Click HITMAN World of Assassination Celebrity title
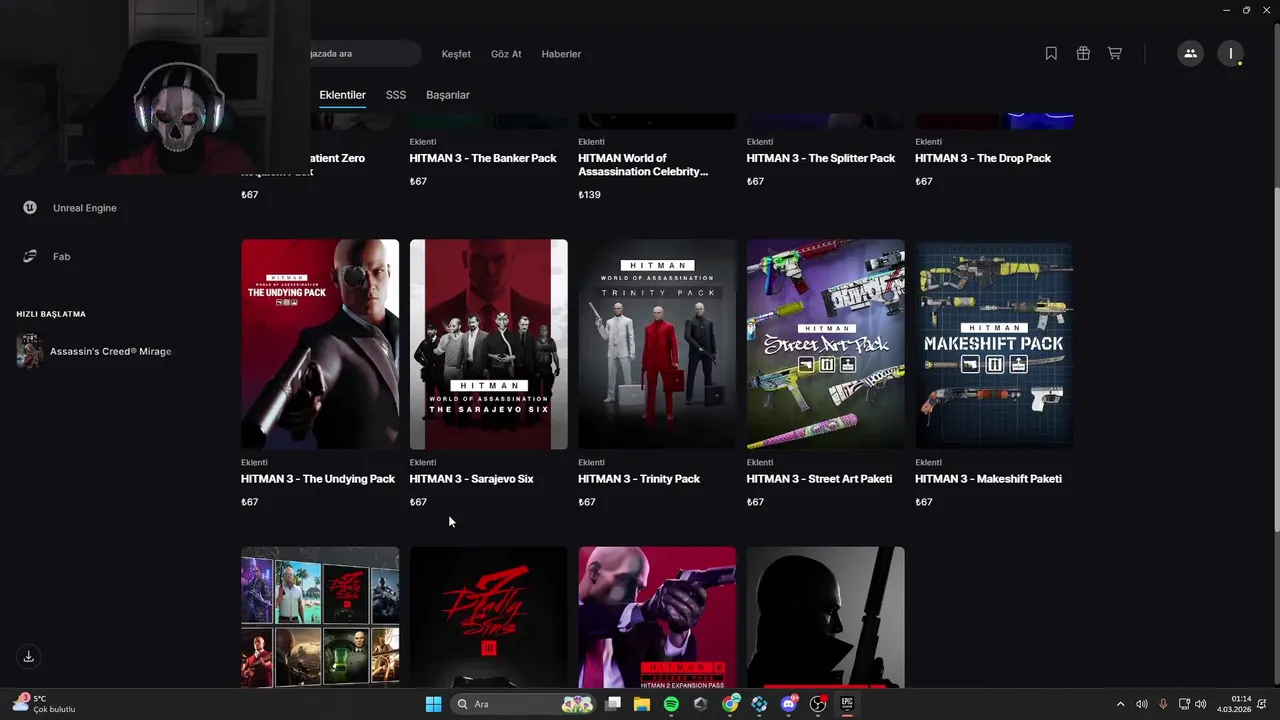The height and width of the screenshot is (720, 1280). point(643,165)
